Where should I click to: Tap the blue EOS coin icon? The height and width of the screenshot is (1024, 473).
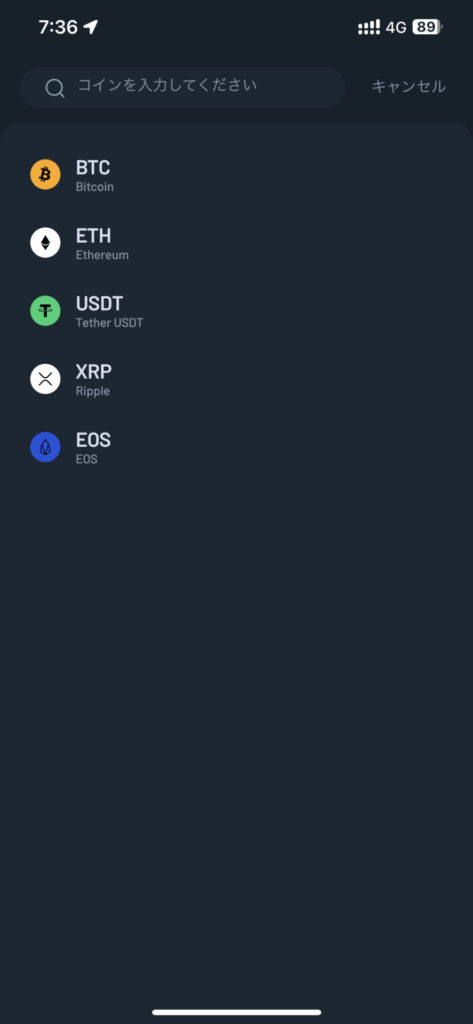point(45,447)
